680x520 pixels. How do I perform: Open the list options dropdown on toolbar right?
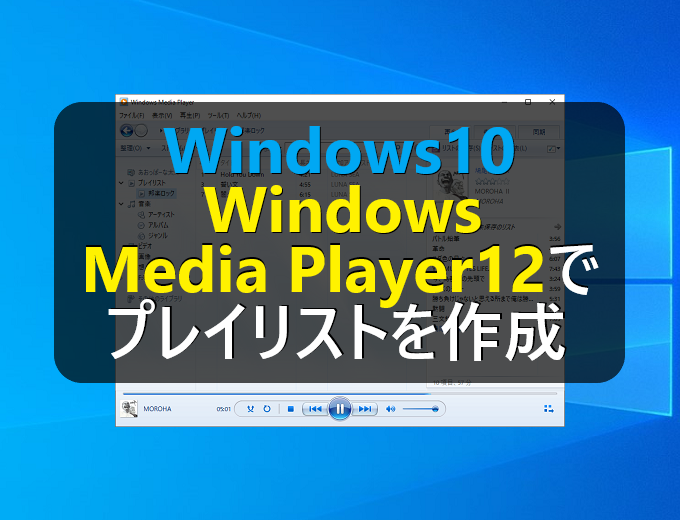tap(554, 149)
